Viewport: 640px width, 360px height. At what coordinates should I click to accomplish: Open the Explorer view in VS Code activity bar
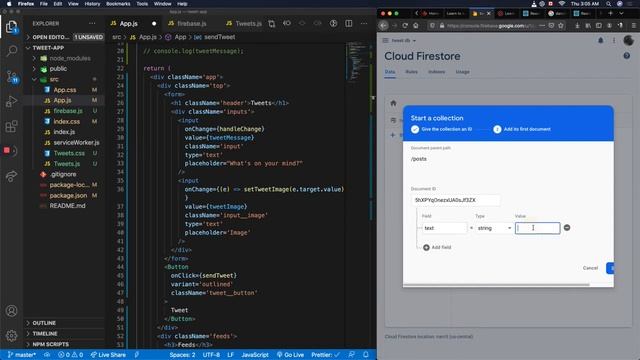click(11, 27)
